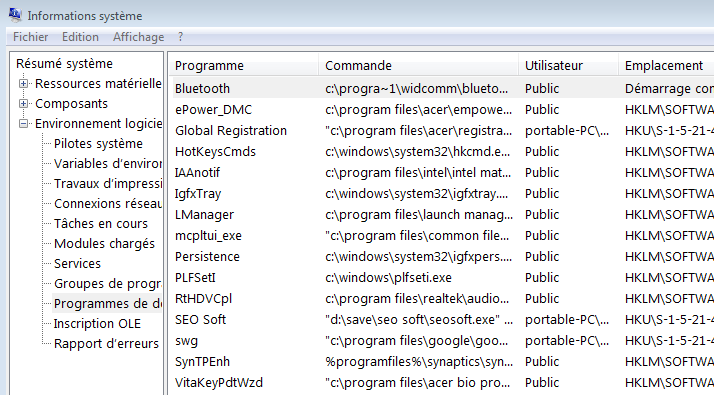The image size is (714, 395).
Task: Select Modules chargés tree item
Action: (x=104, y=244)
